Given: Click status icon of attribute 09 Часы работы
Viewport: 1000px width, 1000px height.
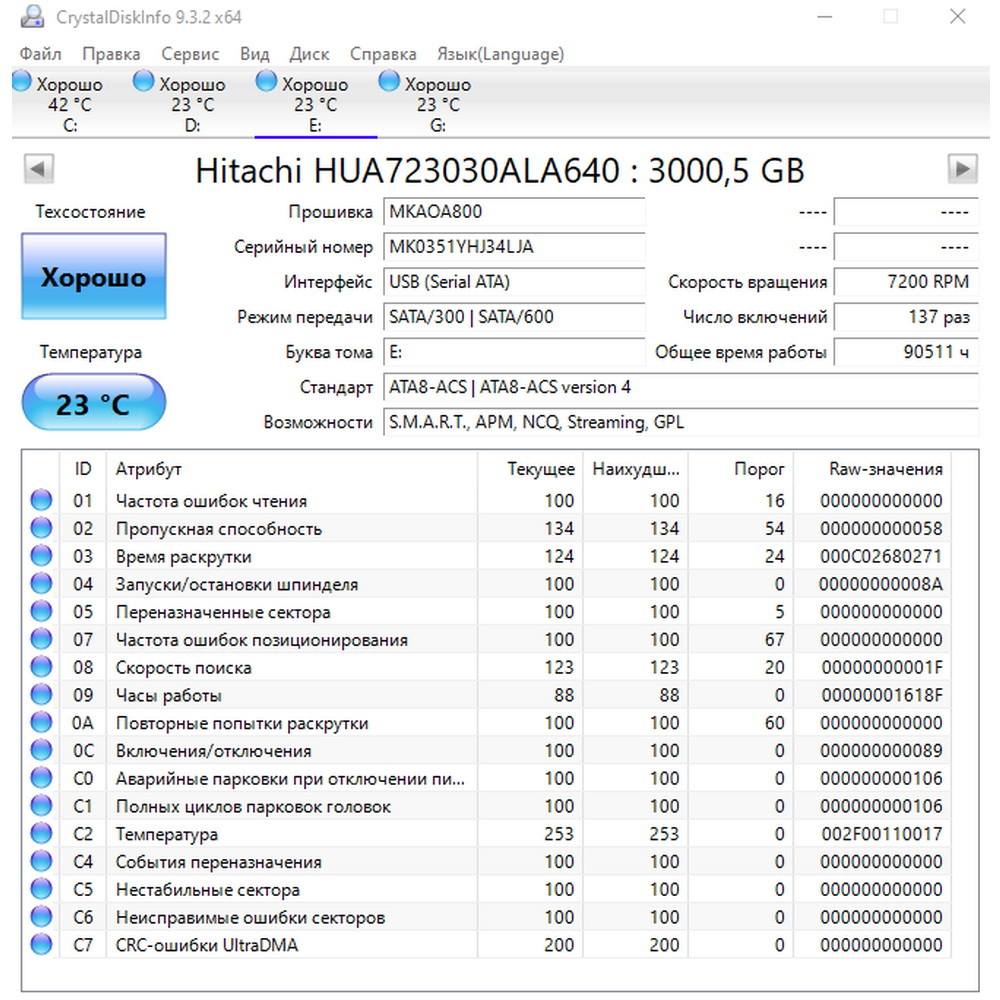Looking at the screenshot, I should click(x=41, y=695).
